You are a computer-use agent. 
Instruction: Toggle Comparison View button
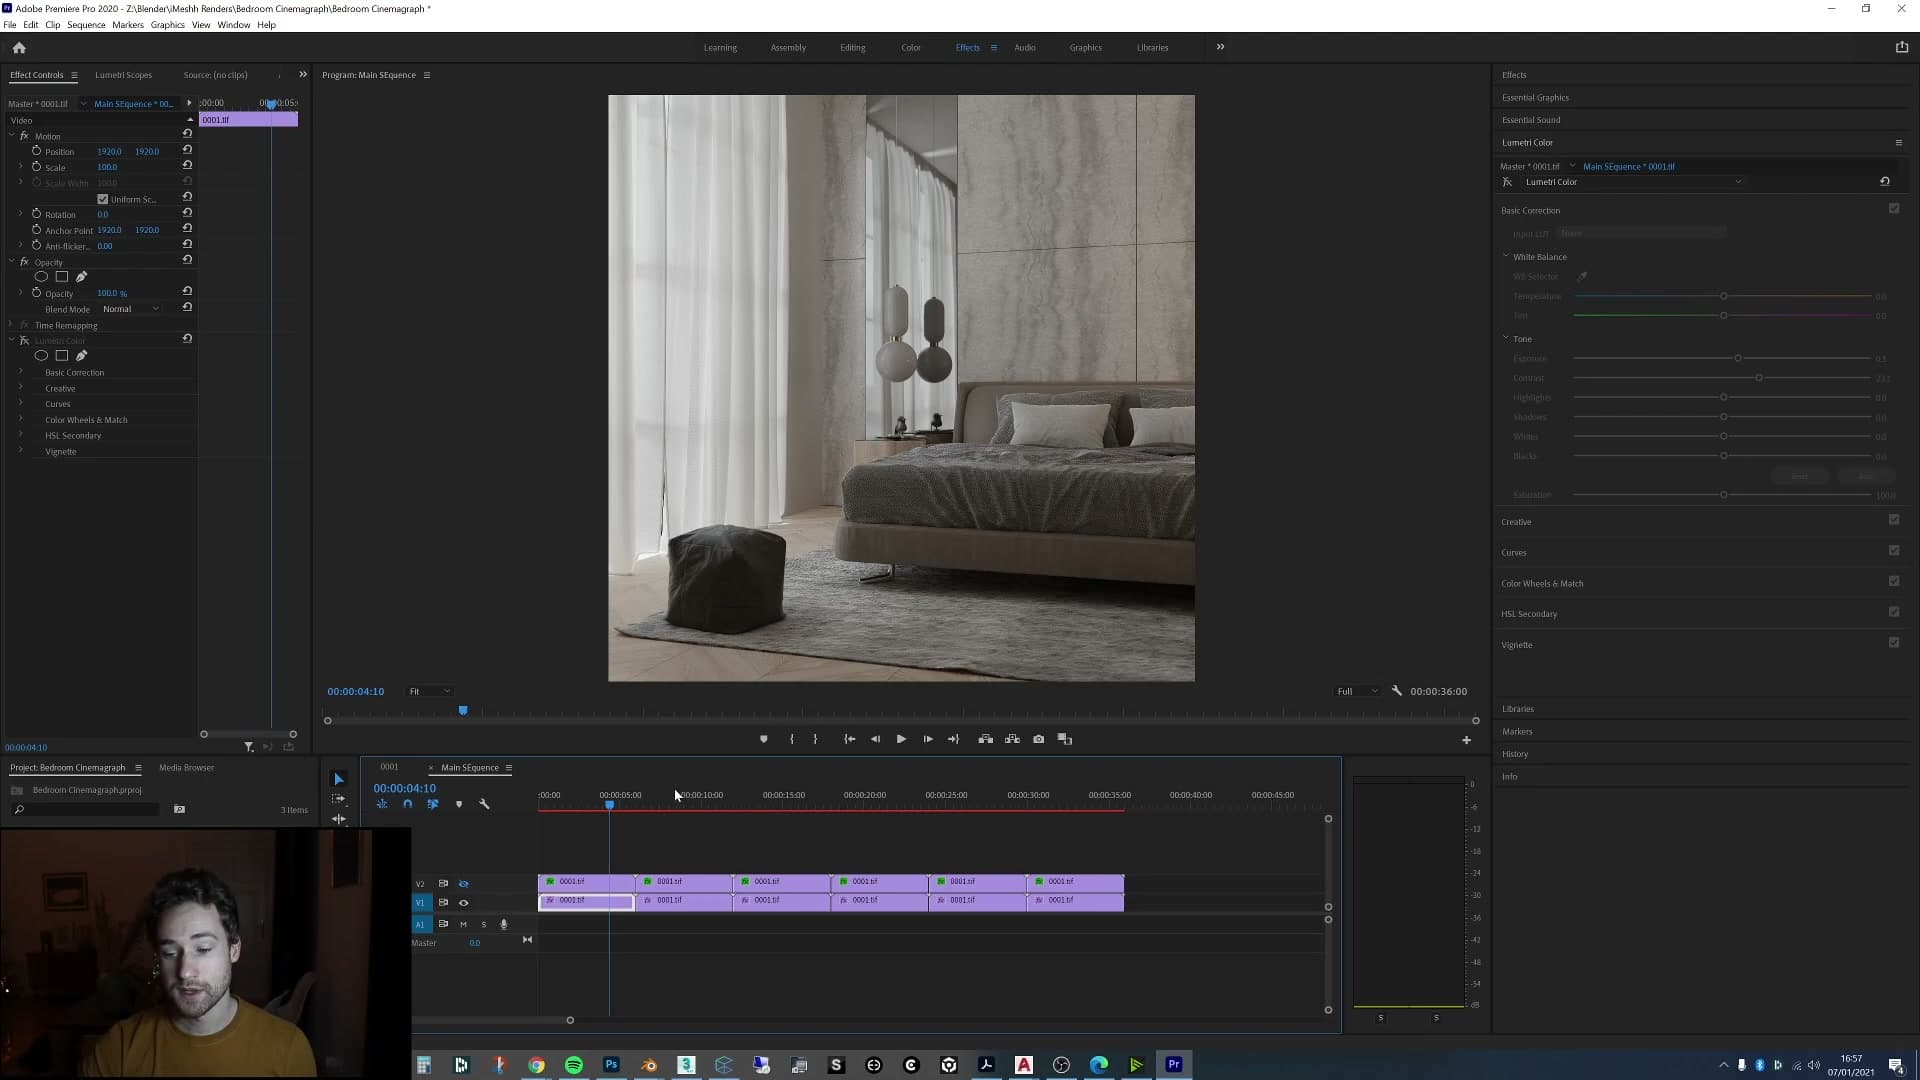[1065, 739]
